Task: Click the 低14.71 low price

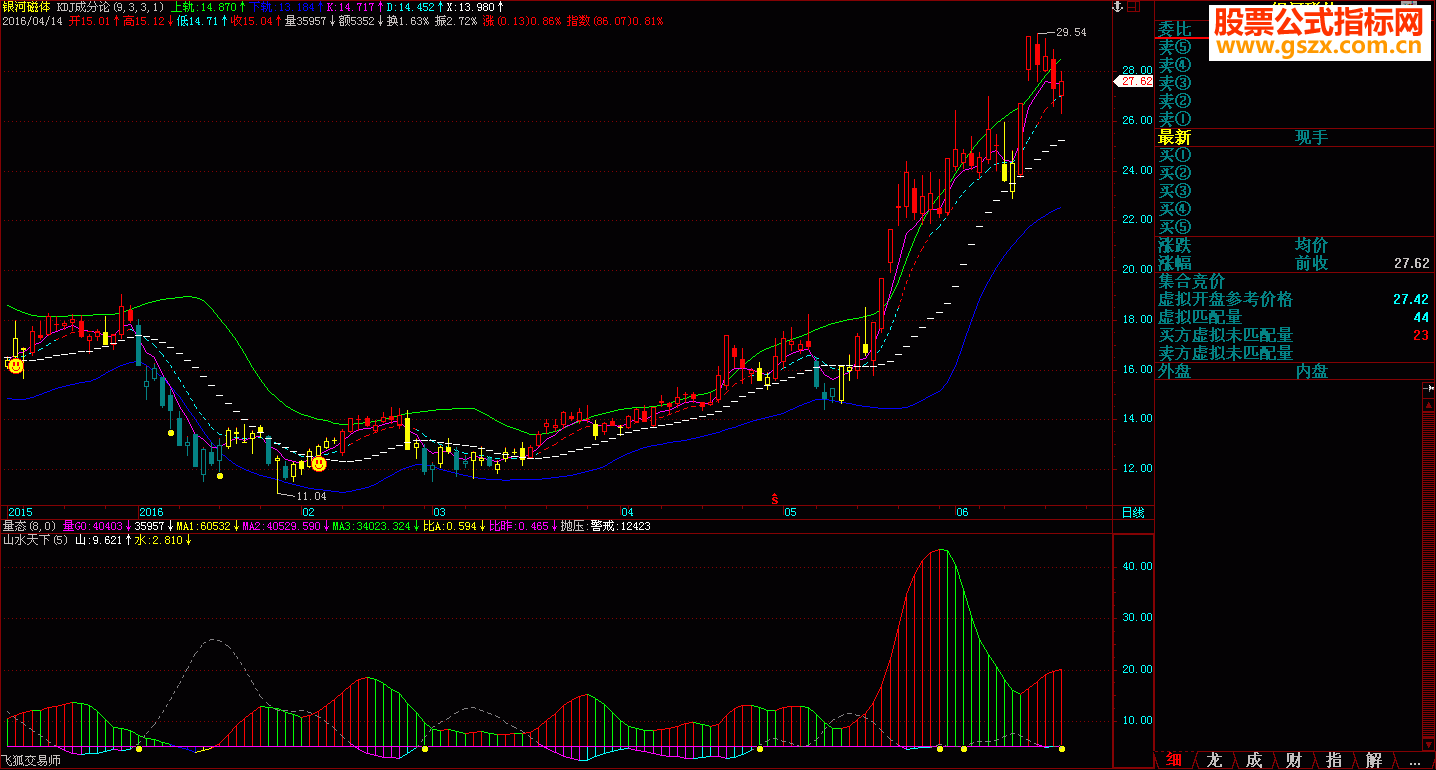Action: pos(196,20)
